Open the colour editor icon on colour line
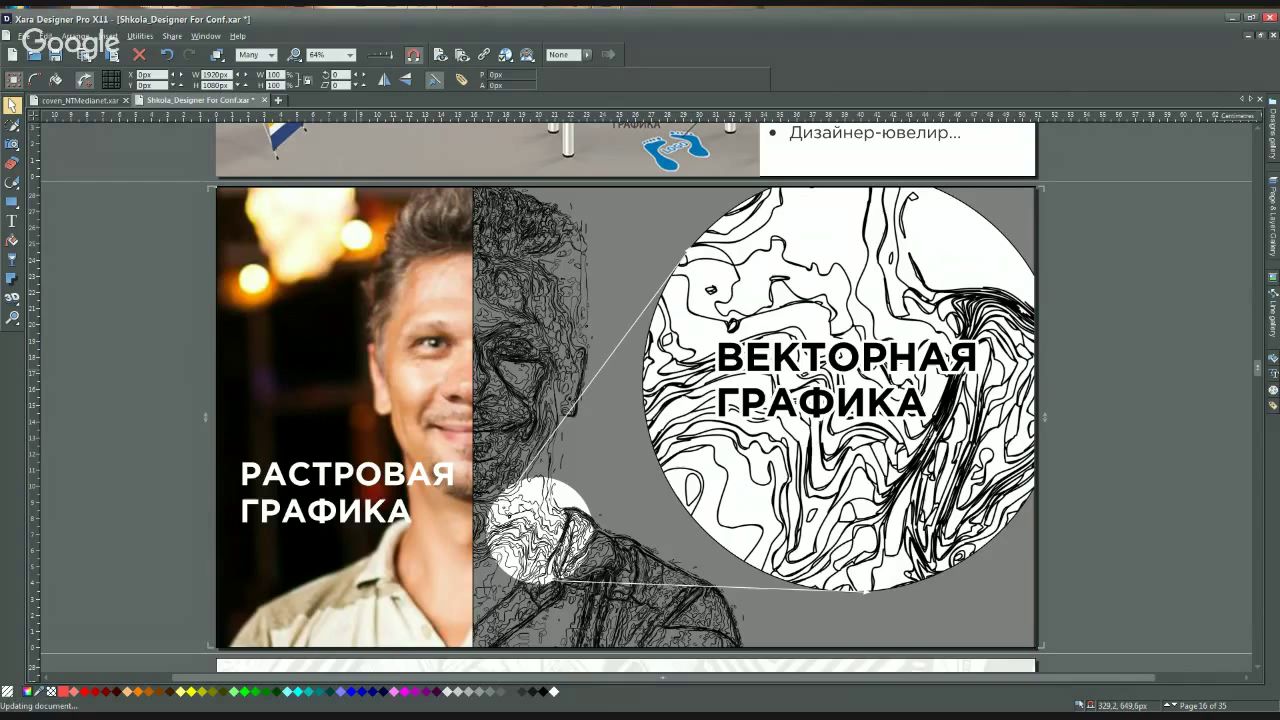The width and height of the screenshot is (1280, 720). tap(27, 691)
